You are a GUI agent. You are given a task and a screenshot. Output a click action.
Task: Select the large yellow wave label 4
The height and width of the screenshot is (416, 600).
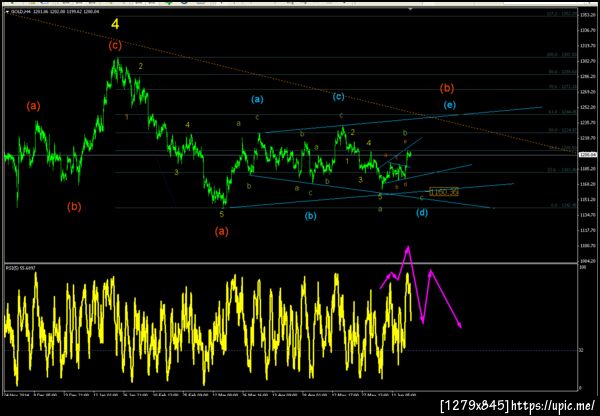click(115, 24)
